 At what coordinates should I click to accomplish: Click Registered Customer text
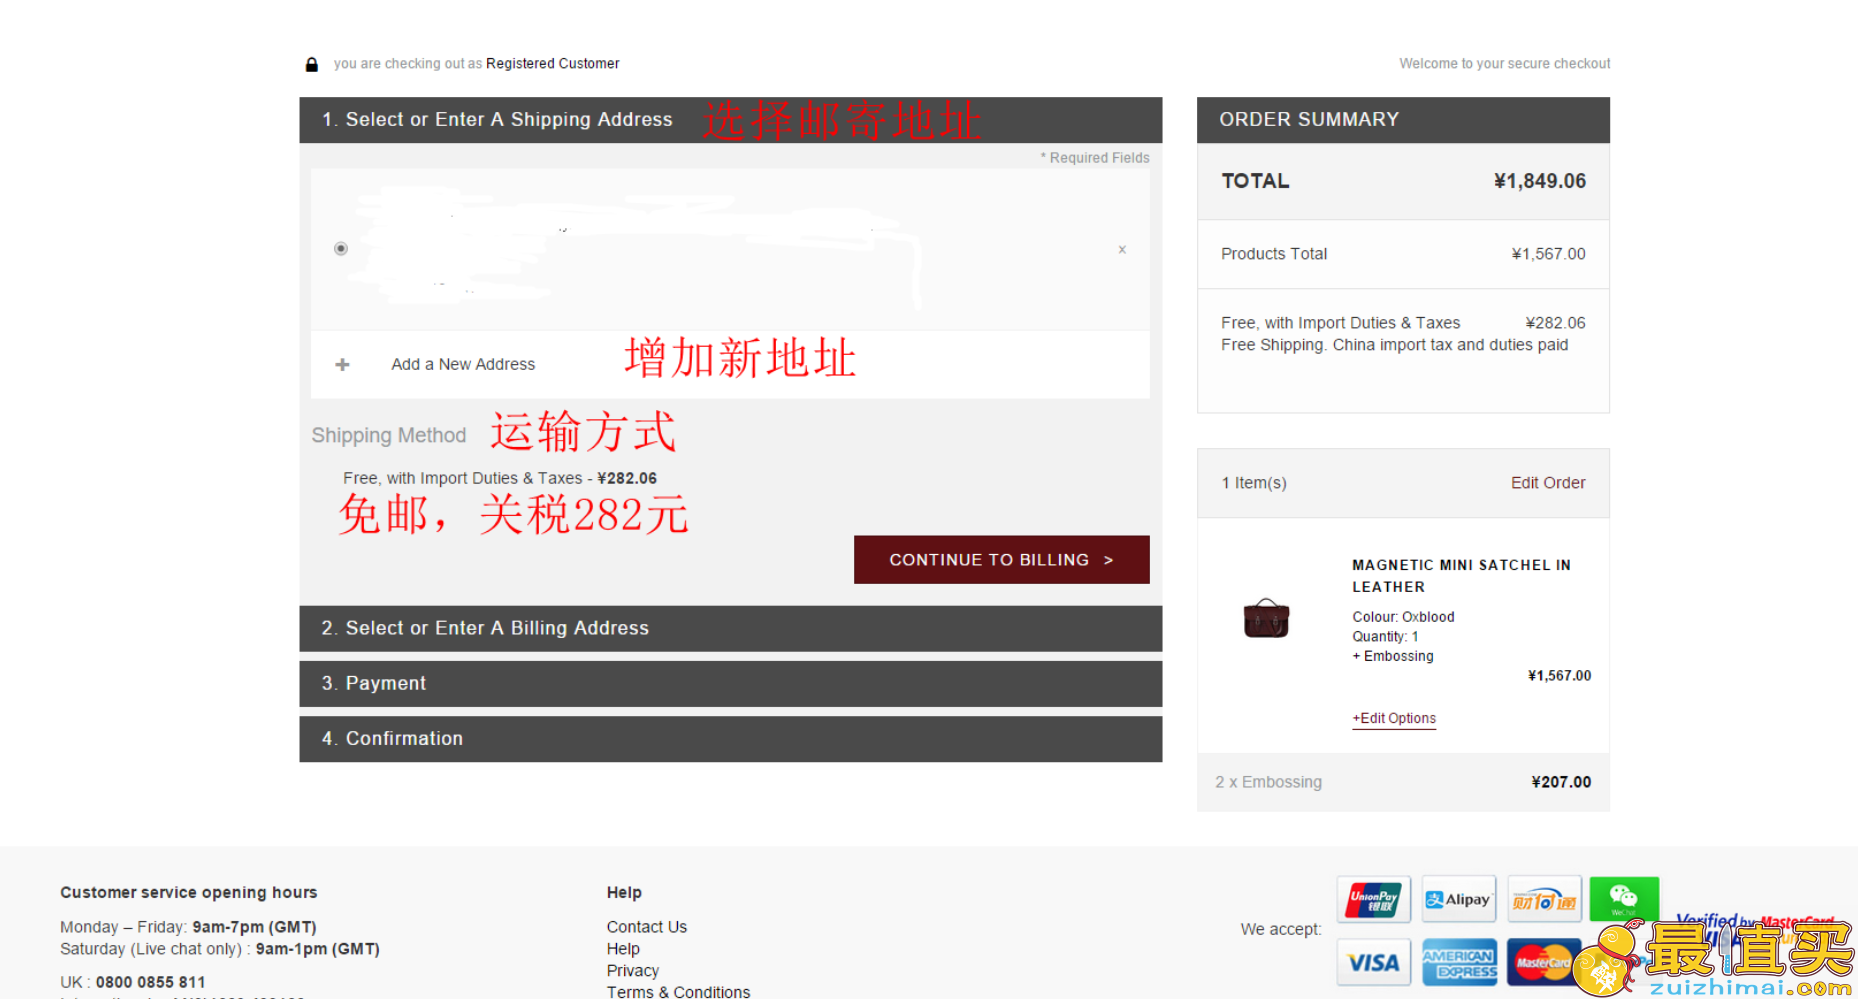click(x=553, y=63)
